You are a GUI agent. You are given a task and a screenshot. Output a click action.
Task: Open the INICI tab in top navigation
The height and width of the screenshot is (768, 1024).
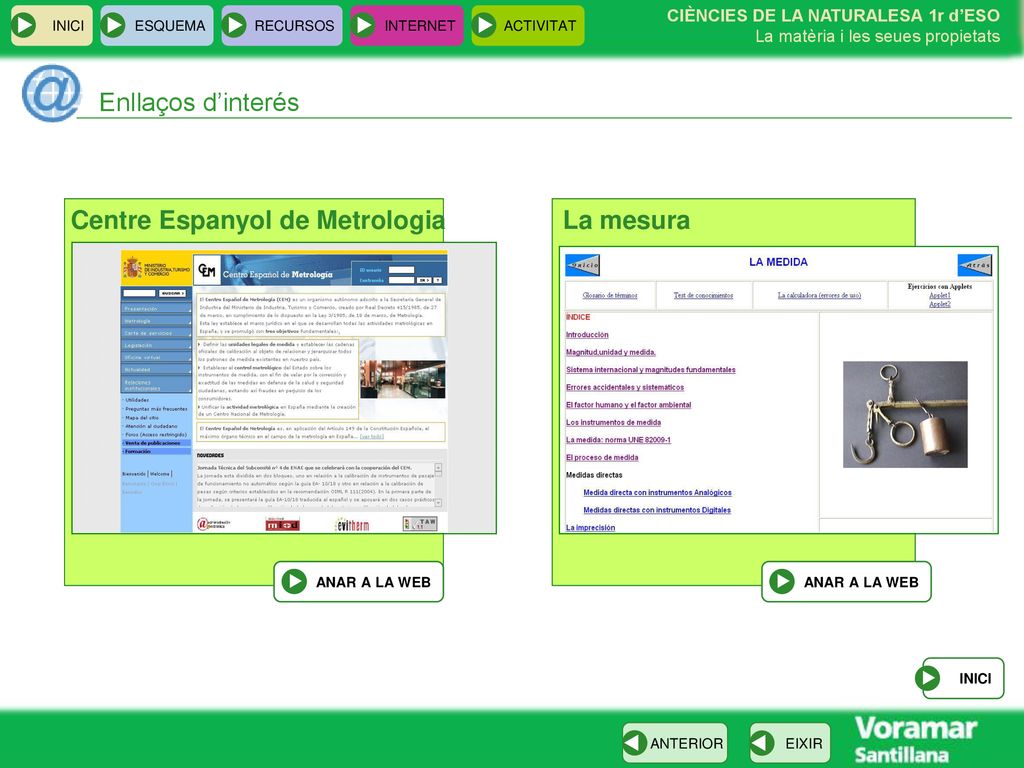[52, 25]
